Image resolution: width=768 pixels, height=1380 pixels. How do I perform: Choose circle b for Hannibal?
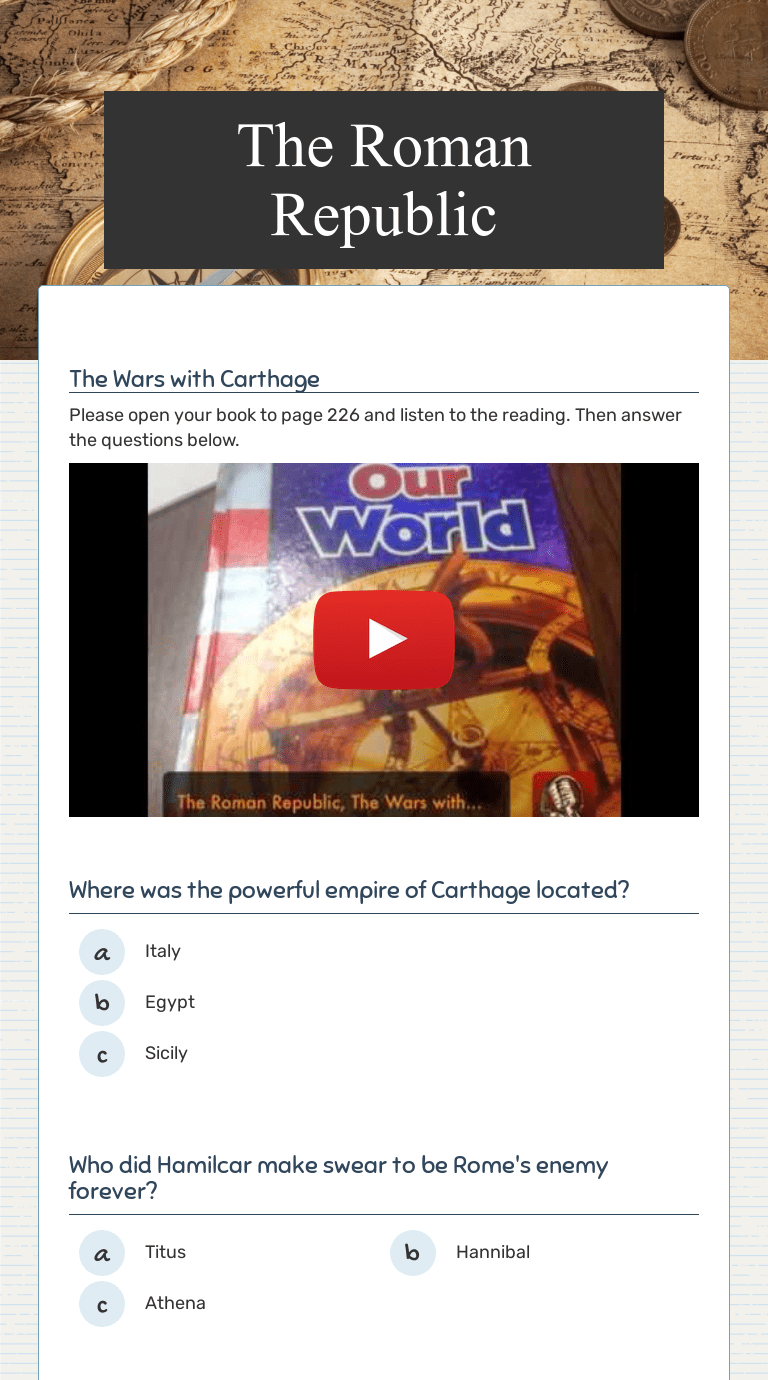413,1253
